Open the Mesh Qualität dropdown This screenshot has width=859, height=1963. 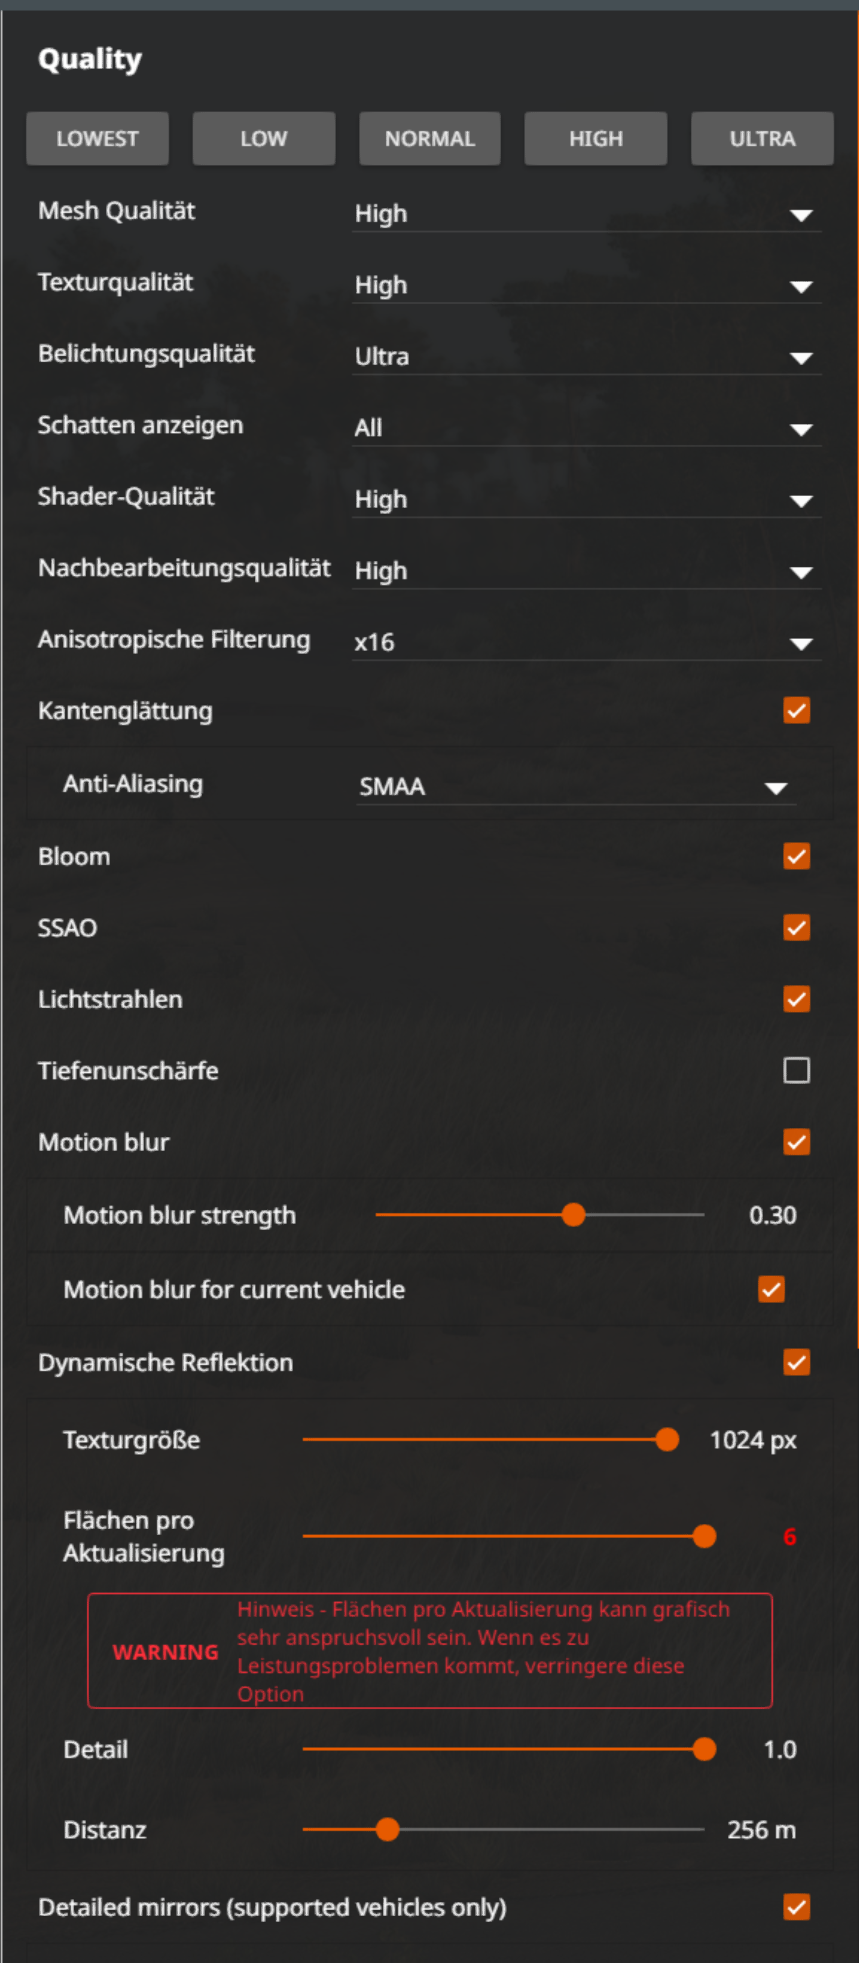point(586,214)
